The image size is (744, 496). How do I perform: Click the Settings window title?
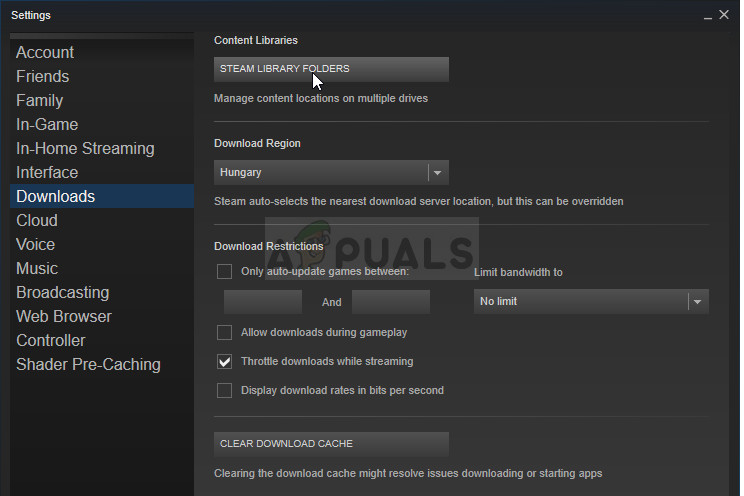31,15
